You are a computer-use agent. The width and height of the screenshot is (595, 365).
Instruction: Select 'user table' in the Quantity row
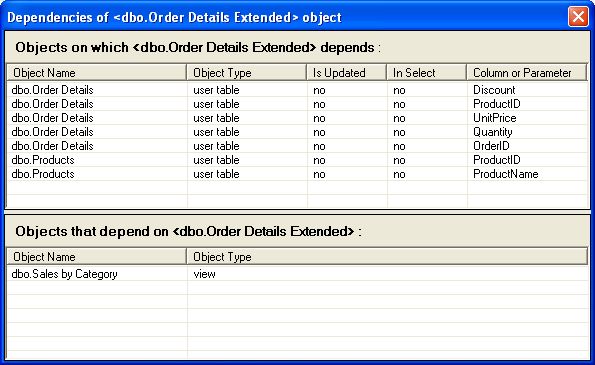click(x=216, y=132)
